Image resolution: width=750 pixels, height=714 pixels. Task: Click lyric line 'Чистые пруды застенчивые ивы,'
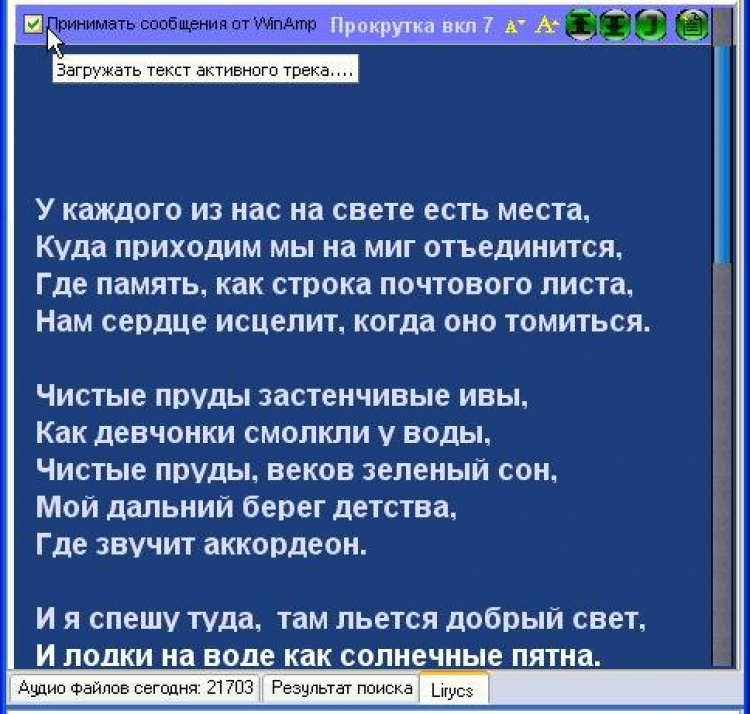(x=281, y=396)
